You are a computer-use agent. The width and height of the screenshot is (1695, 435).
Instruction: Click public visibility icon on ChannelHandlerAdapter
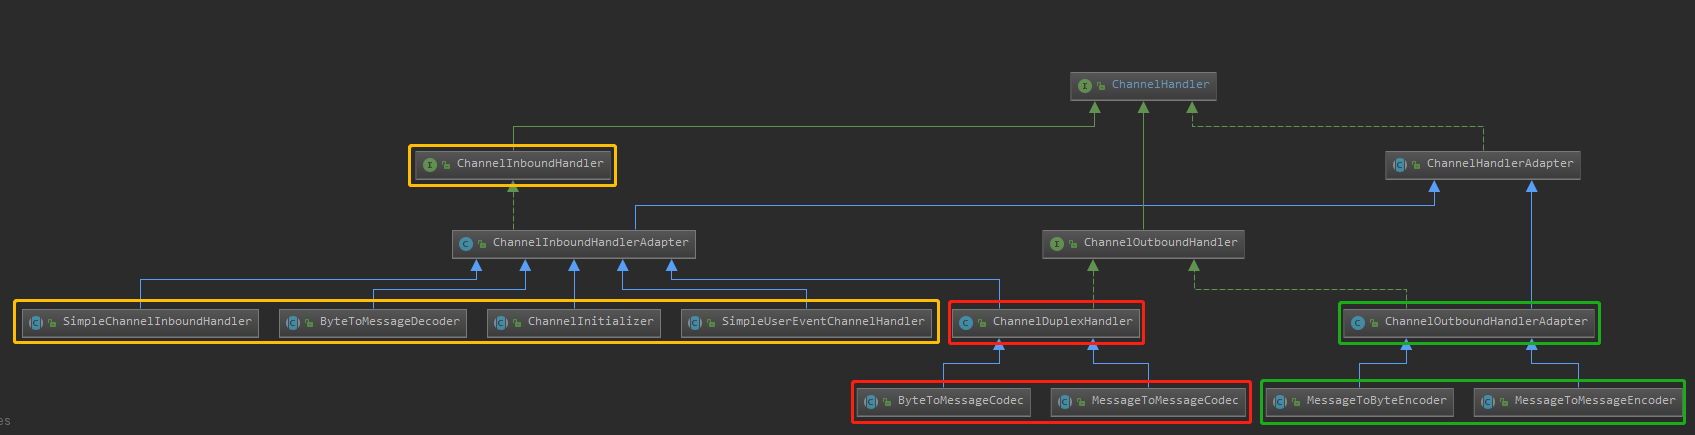click(1416, 166)
